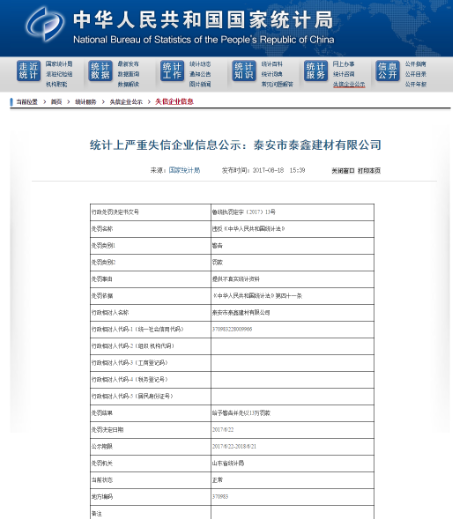Open 公开年报 under 信息公开
Image resolution: width=453 pixels, height=519 pixels.
(x=416, y=84)
